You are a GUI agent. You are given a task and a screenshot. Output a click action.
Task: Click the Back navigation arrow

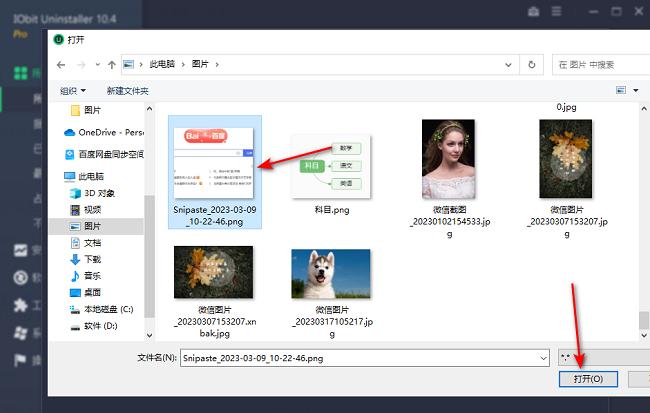61,64
